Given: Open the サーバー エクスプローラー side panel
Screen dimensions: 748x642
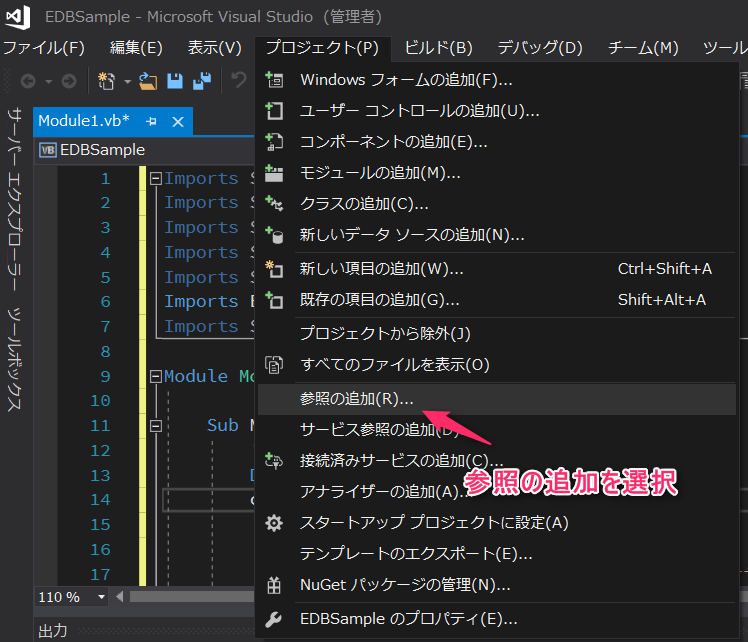Looking at the screenshot, I should (x=14, y=190).
